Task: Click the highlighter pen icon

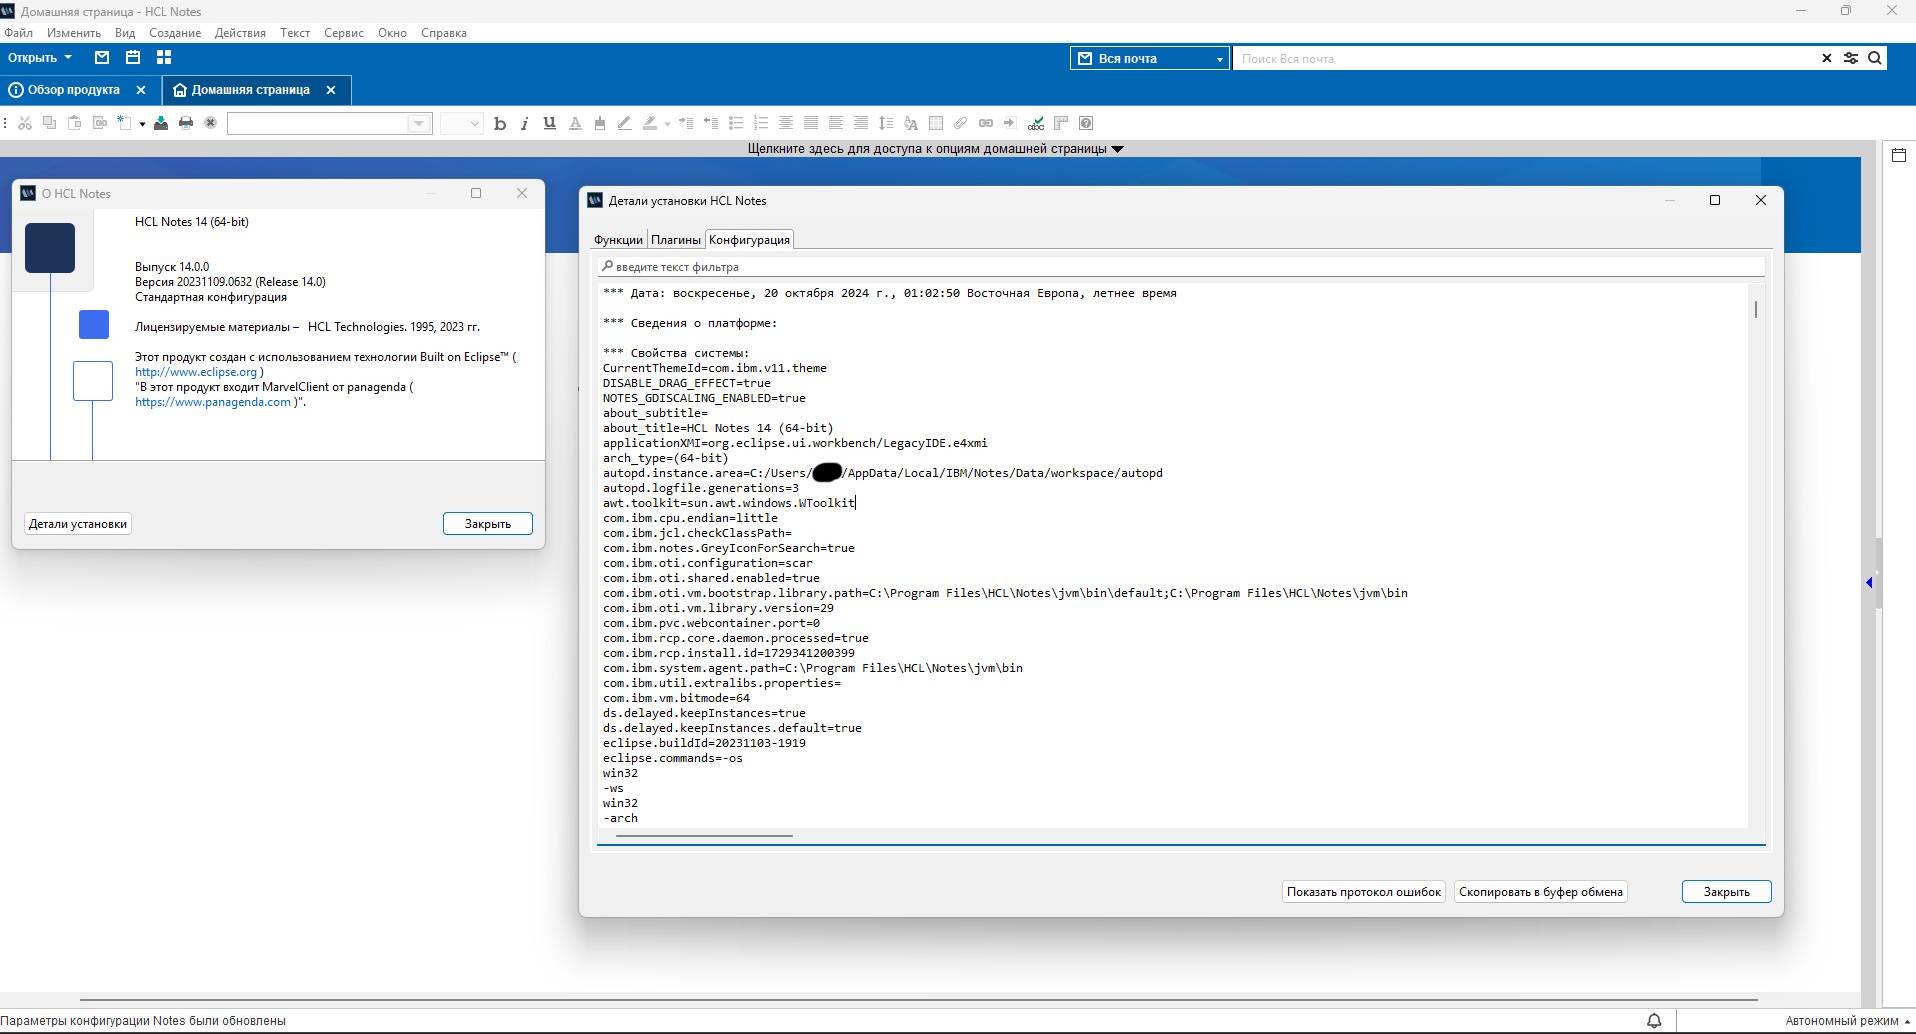Action: coord(650,123)
